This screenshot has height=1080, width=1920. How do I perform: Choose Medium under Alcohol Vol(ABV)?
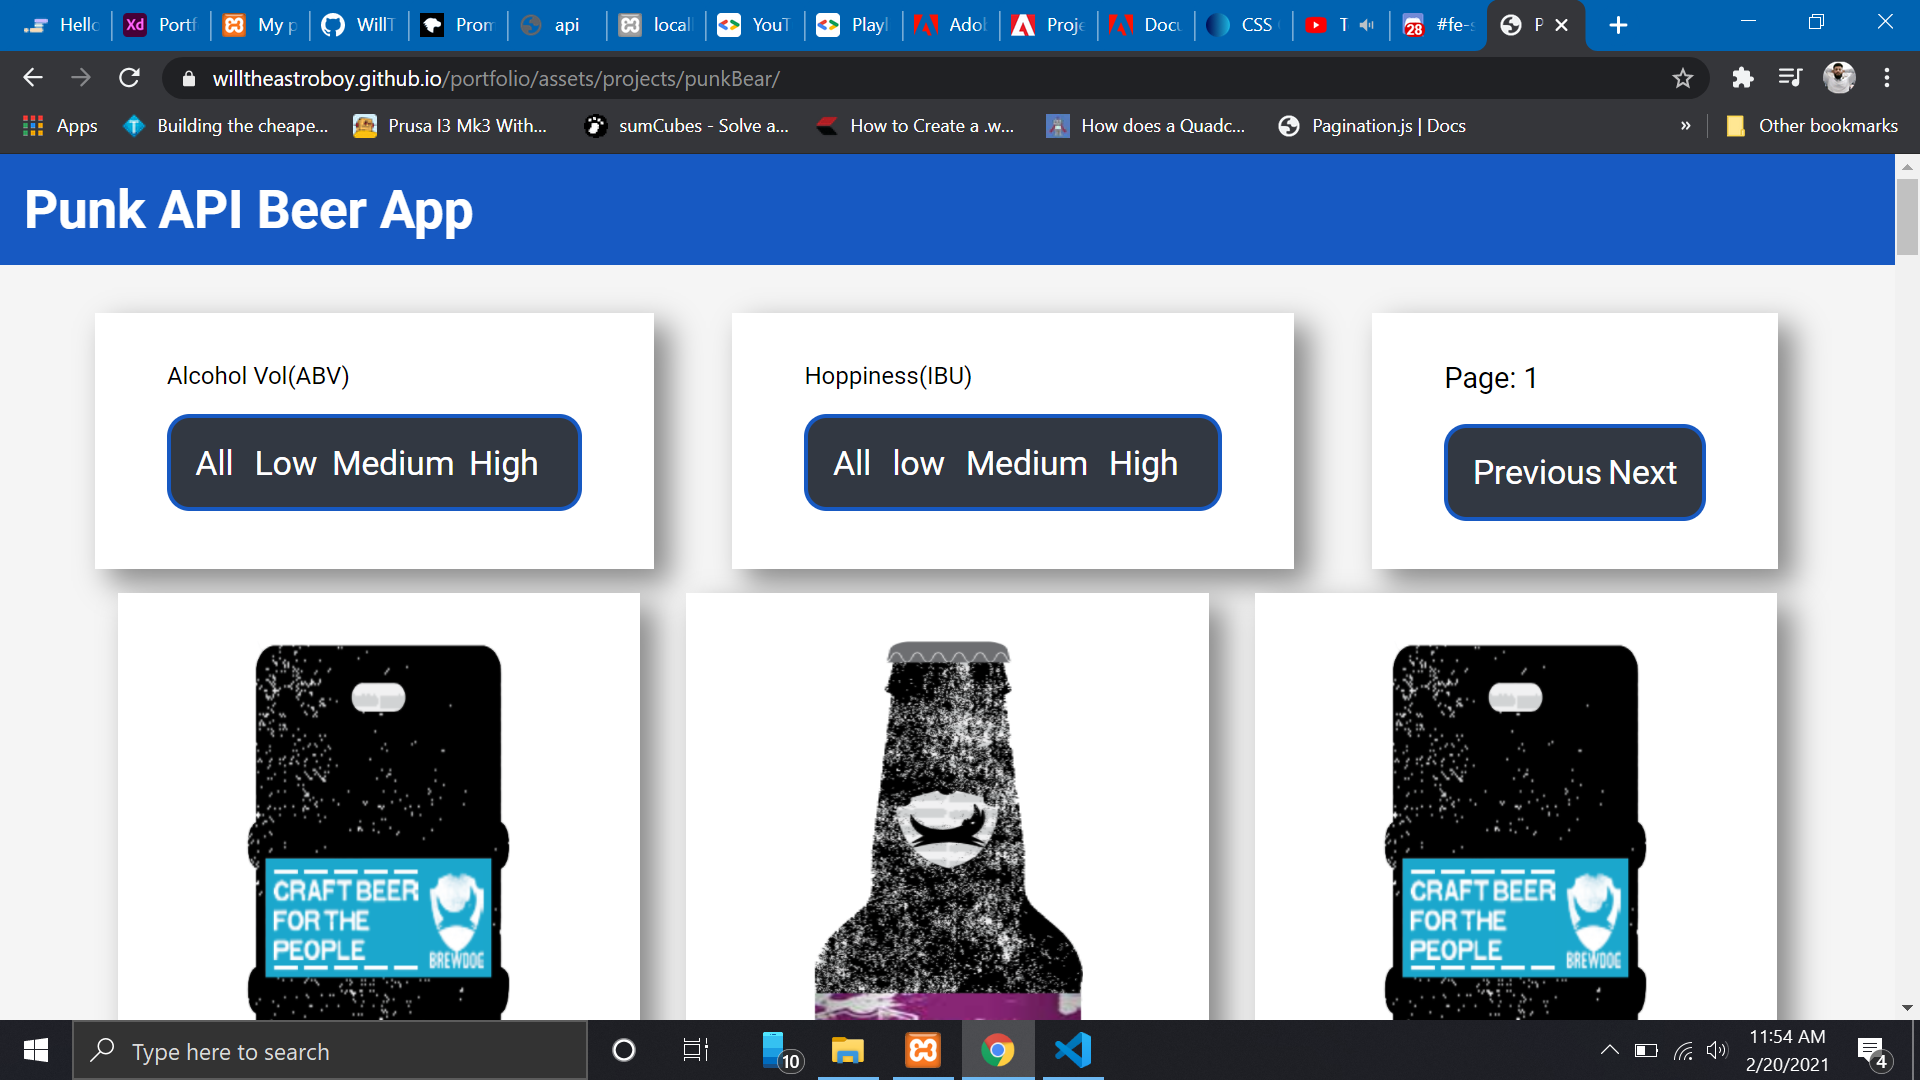point(393,464)
